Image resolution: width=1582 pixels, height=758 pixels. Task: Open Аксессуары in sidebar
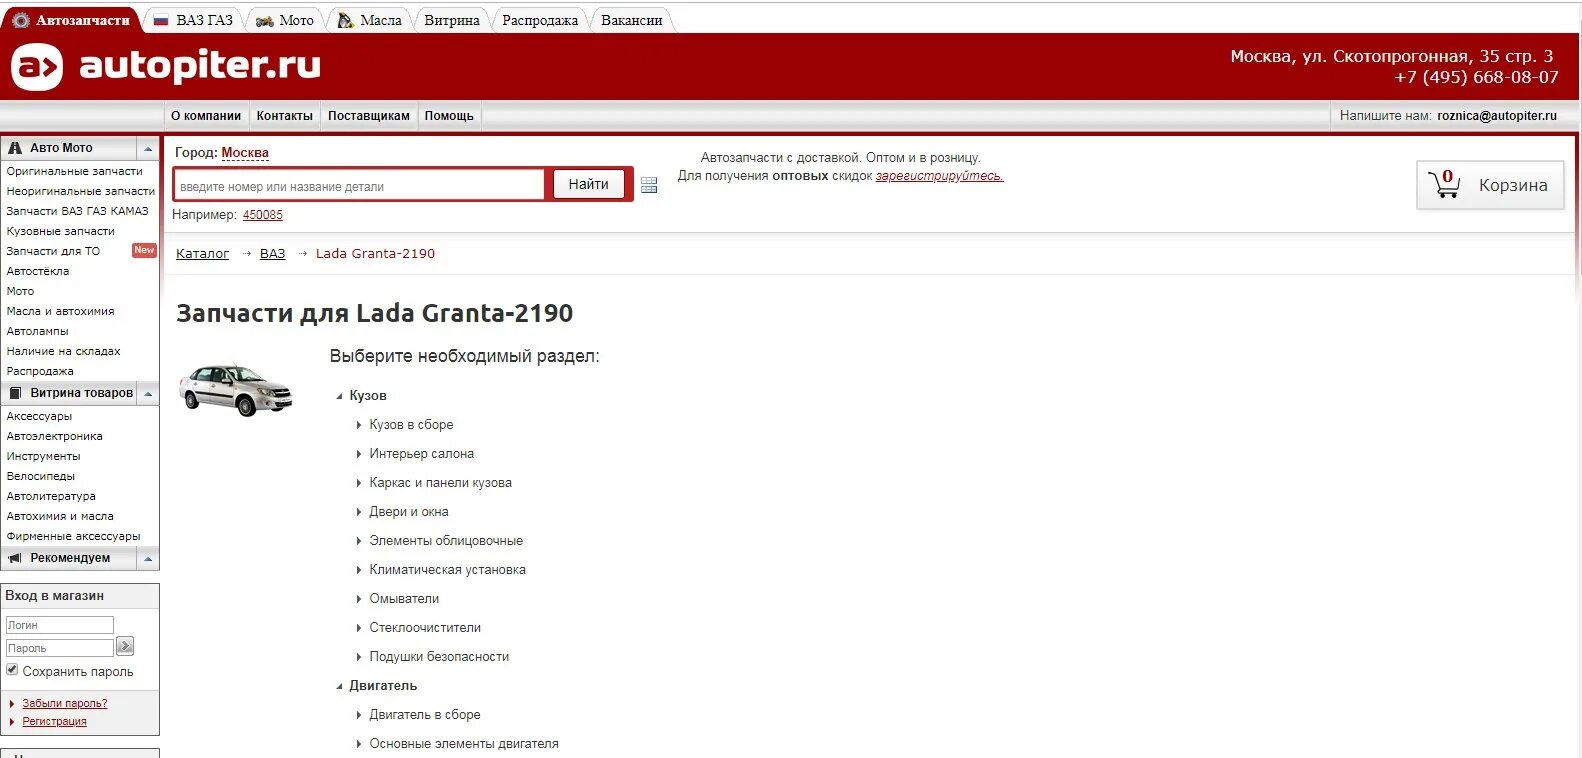click(40, 417)
